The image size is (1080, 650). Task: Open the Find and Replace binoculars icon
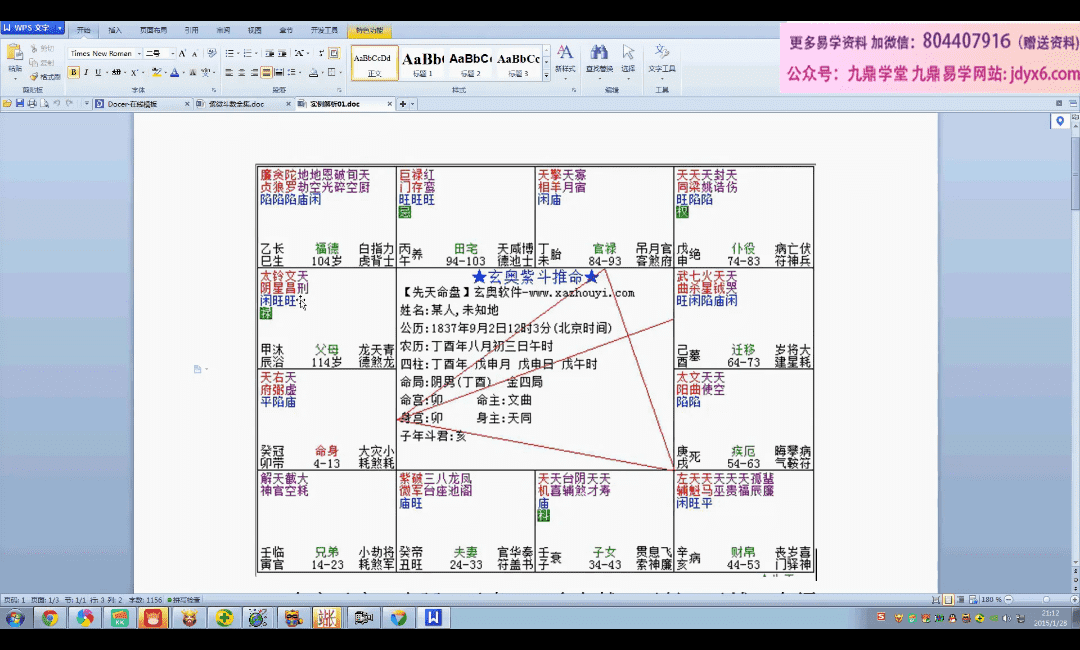(x=599, y=54)
